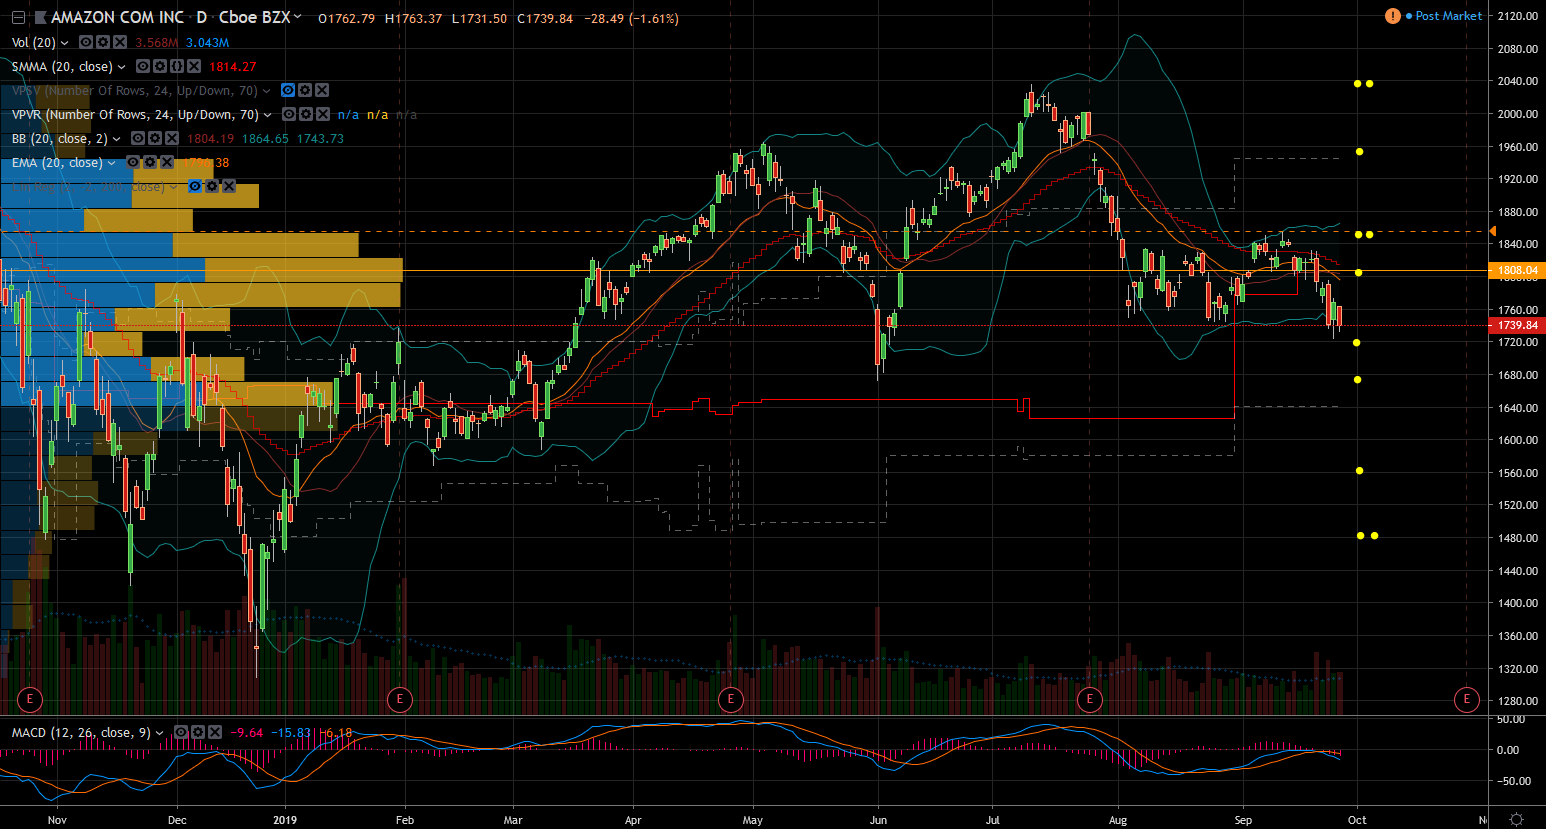Open settings gear for the VPSV indicator
The image size is (1546, 829).
click(305, 90)
